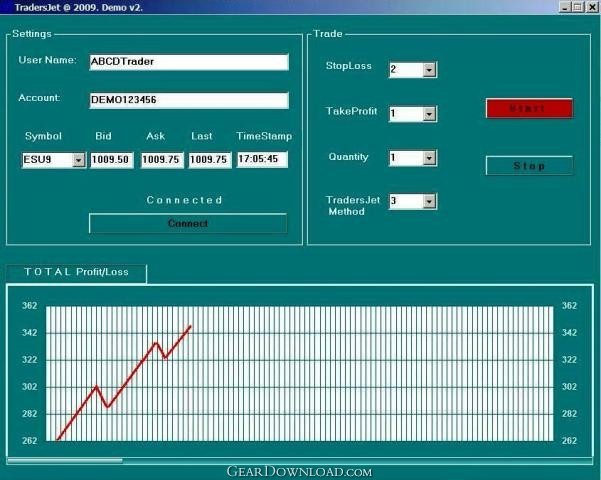Image resolution: width=601 pixels, height=480 pixels.
Task: Minimize the TradersJet window
Action: click(x=565, y=7)
